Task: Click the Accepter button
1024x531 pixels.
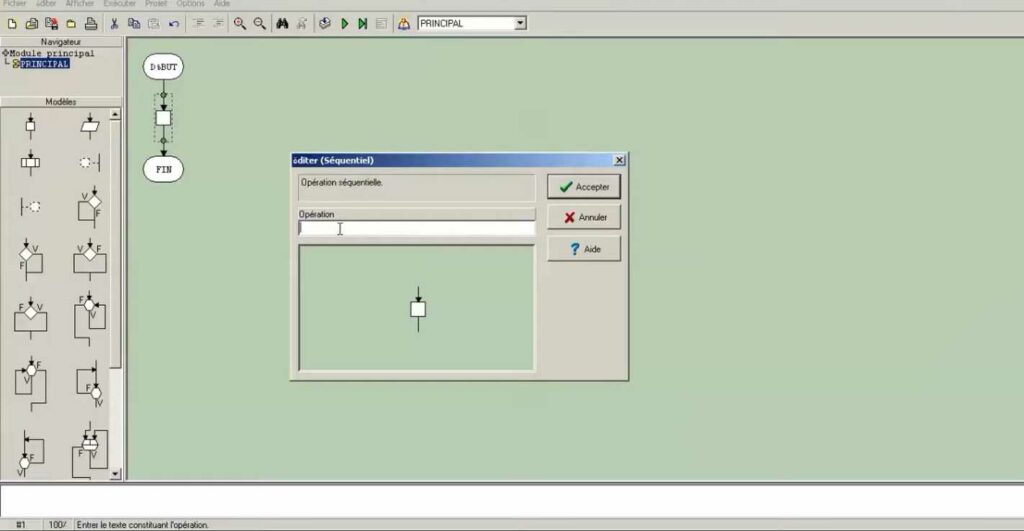Action: [584, 187]
